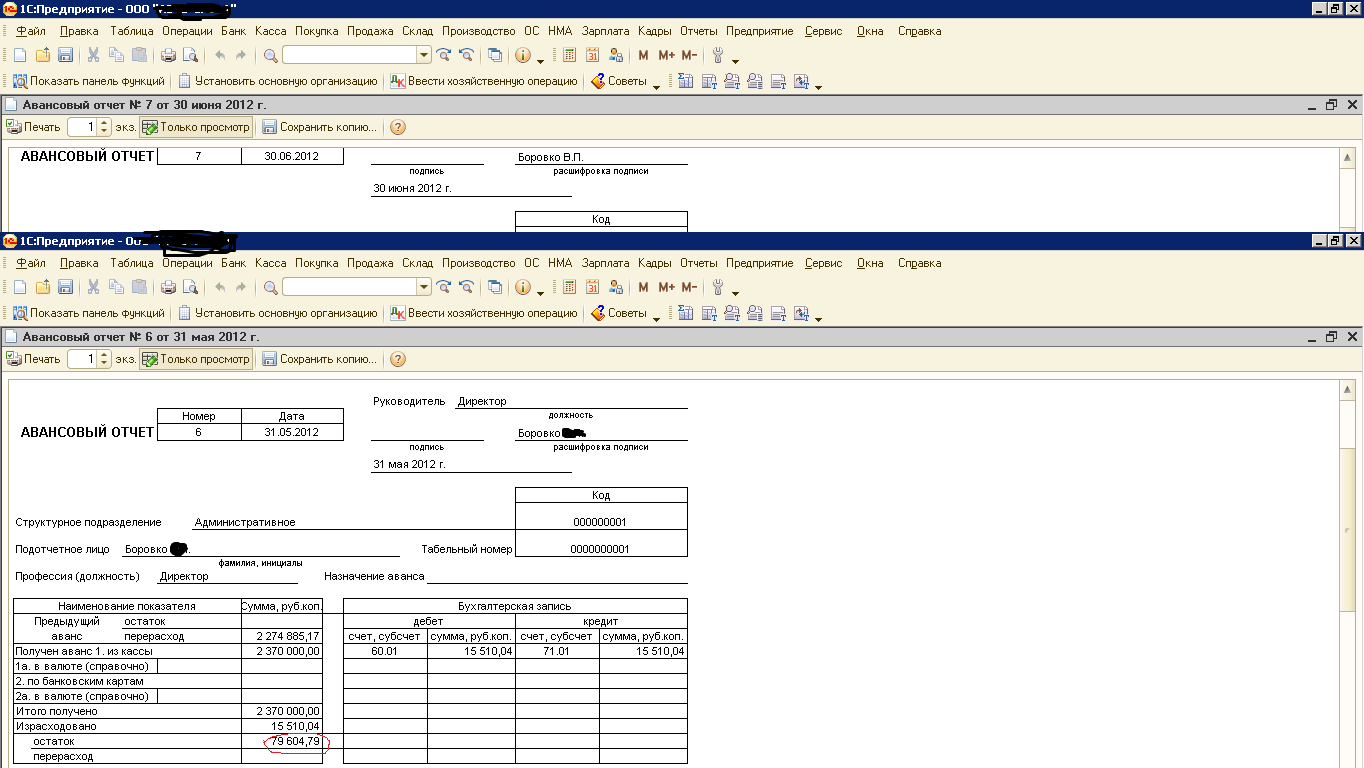Click 'Ввести хозяйственную операцию' in the lower window
Viewport: 1364px width, 768px height.
pyautogui.click(x=484, y=313)
